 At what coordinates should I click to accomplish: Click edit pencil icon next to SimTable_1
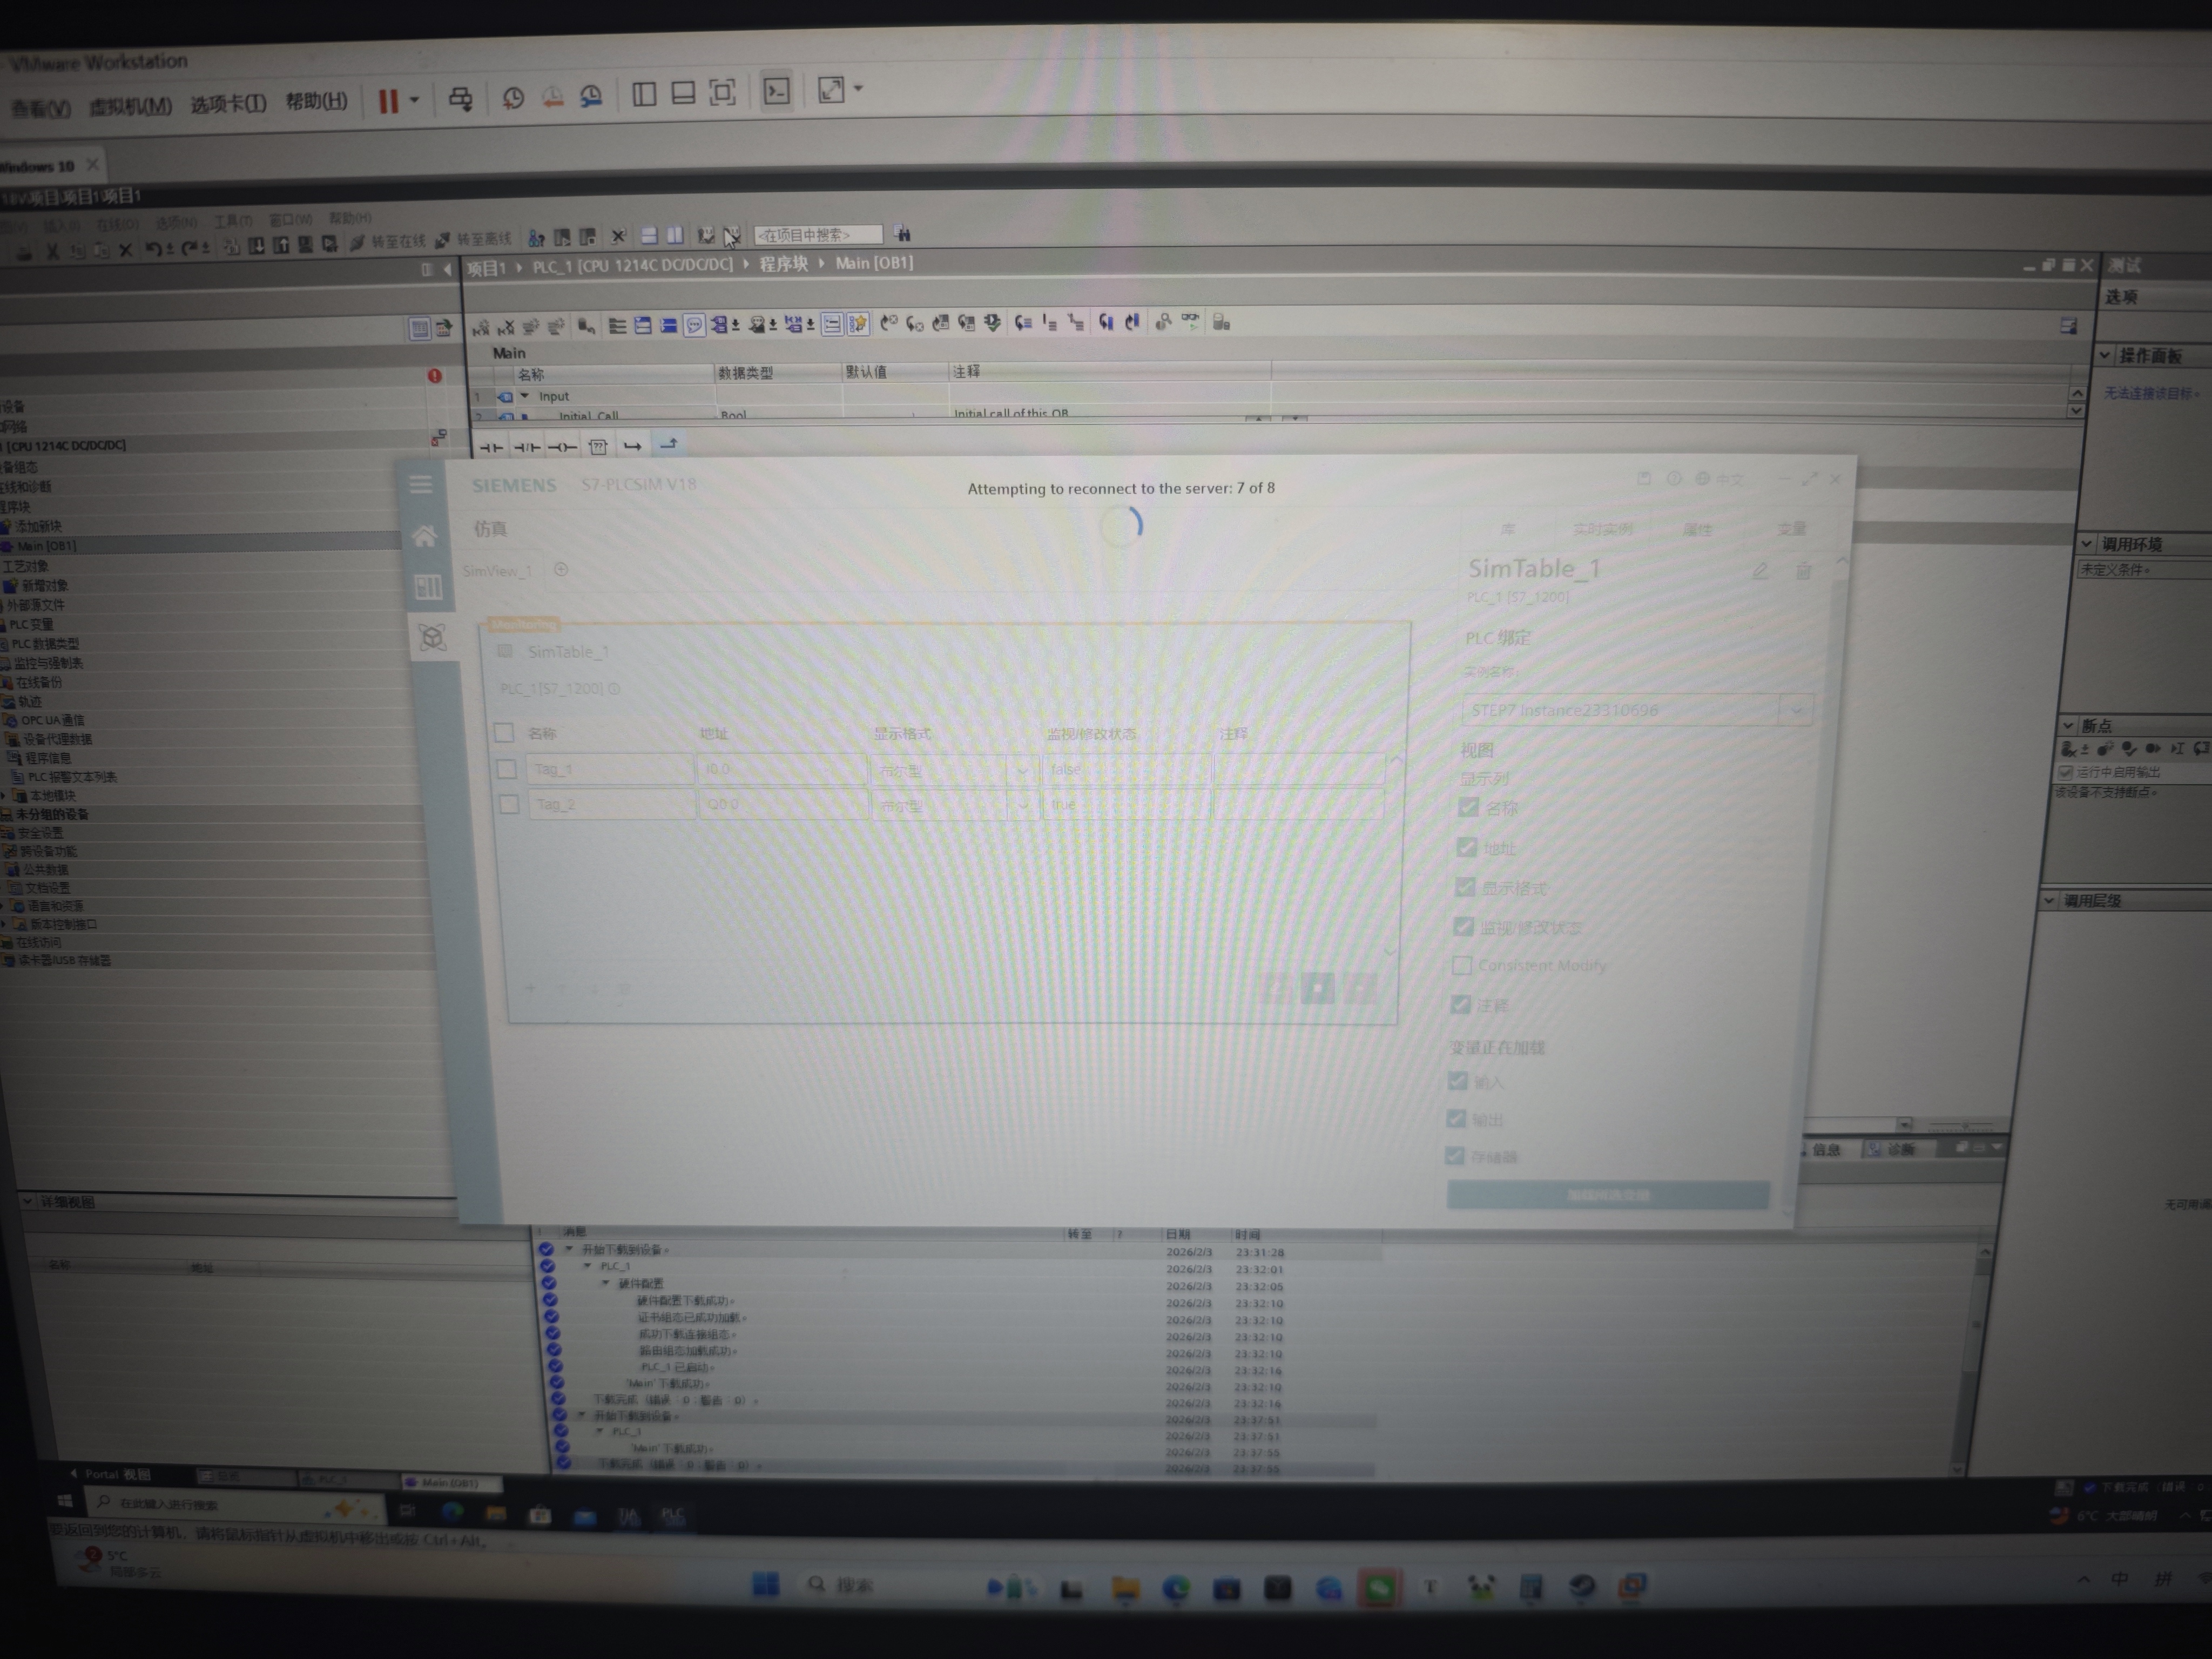1760,570
